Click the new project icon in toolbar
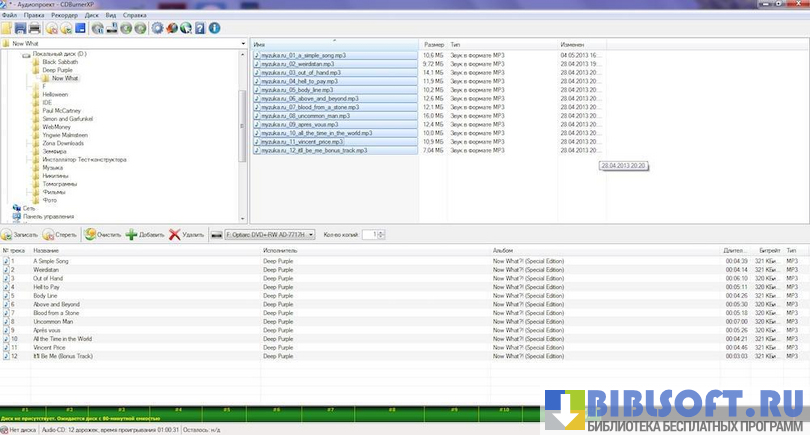Viewport: 810px width, 435px height. click(x=7, y=28)
